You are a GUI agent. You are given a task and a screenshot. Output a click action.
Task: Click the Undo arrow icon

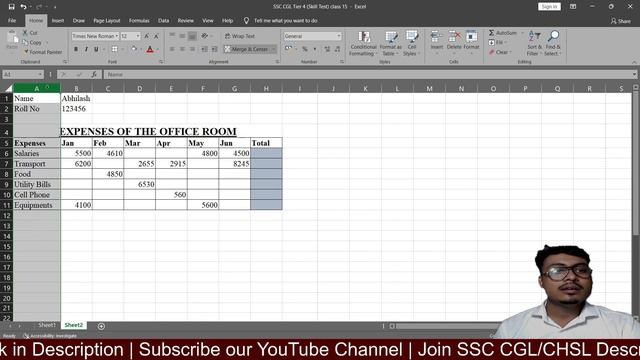coord(23,7)
